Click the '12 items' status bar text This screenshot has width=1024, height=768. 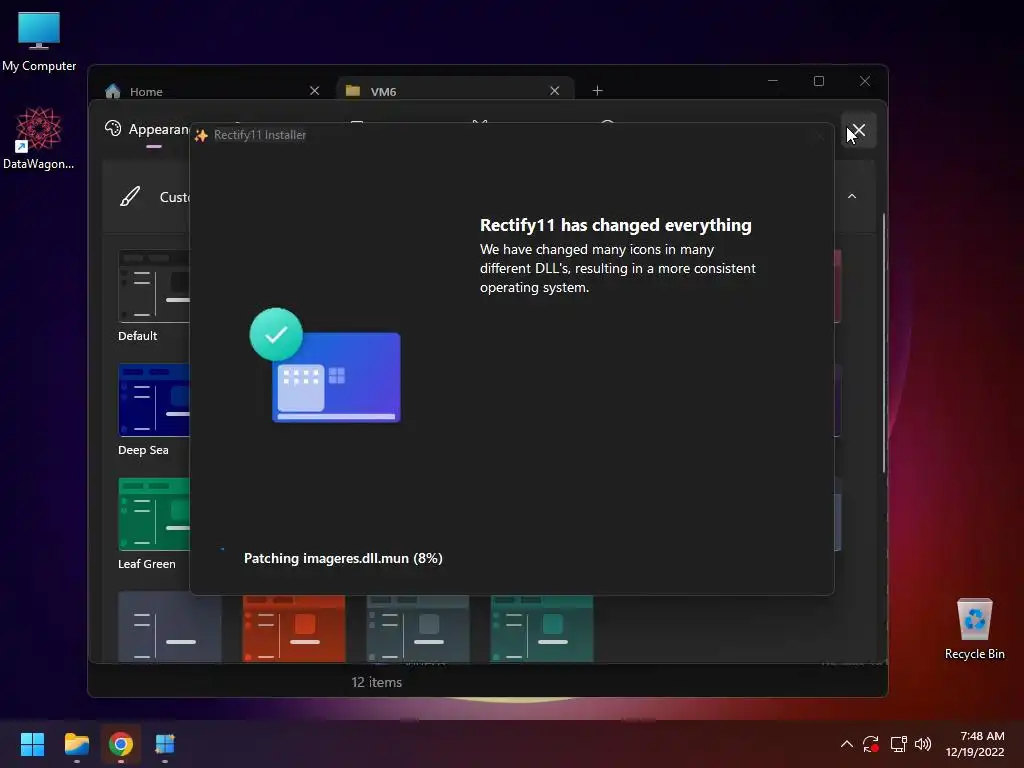pyautogui.click(x=376, y=682)
